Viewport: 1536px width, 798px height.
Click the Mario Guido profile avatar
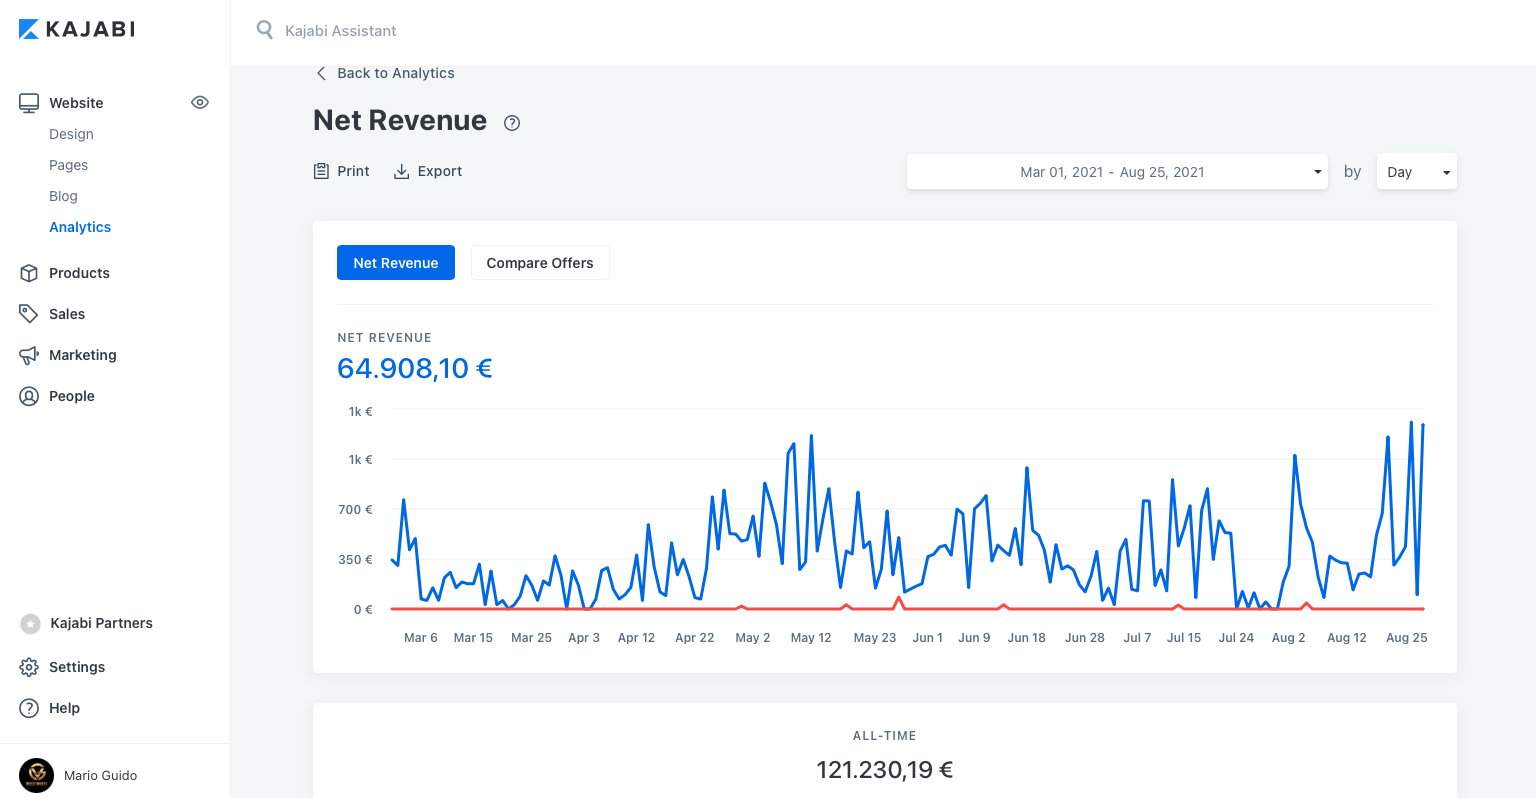pos(36,775)
